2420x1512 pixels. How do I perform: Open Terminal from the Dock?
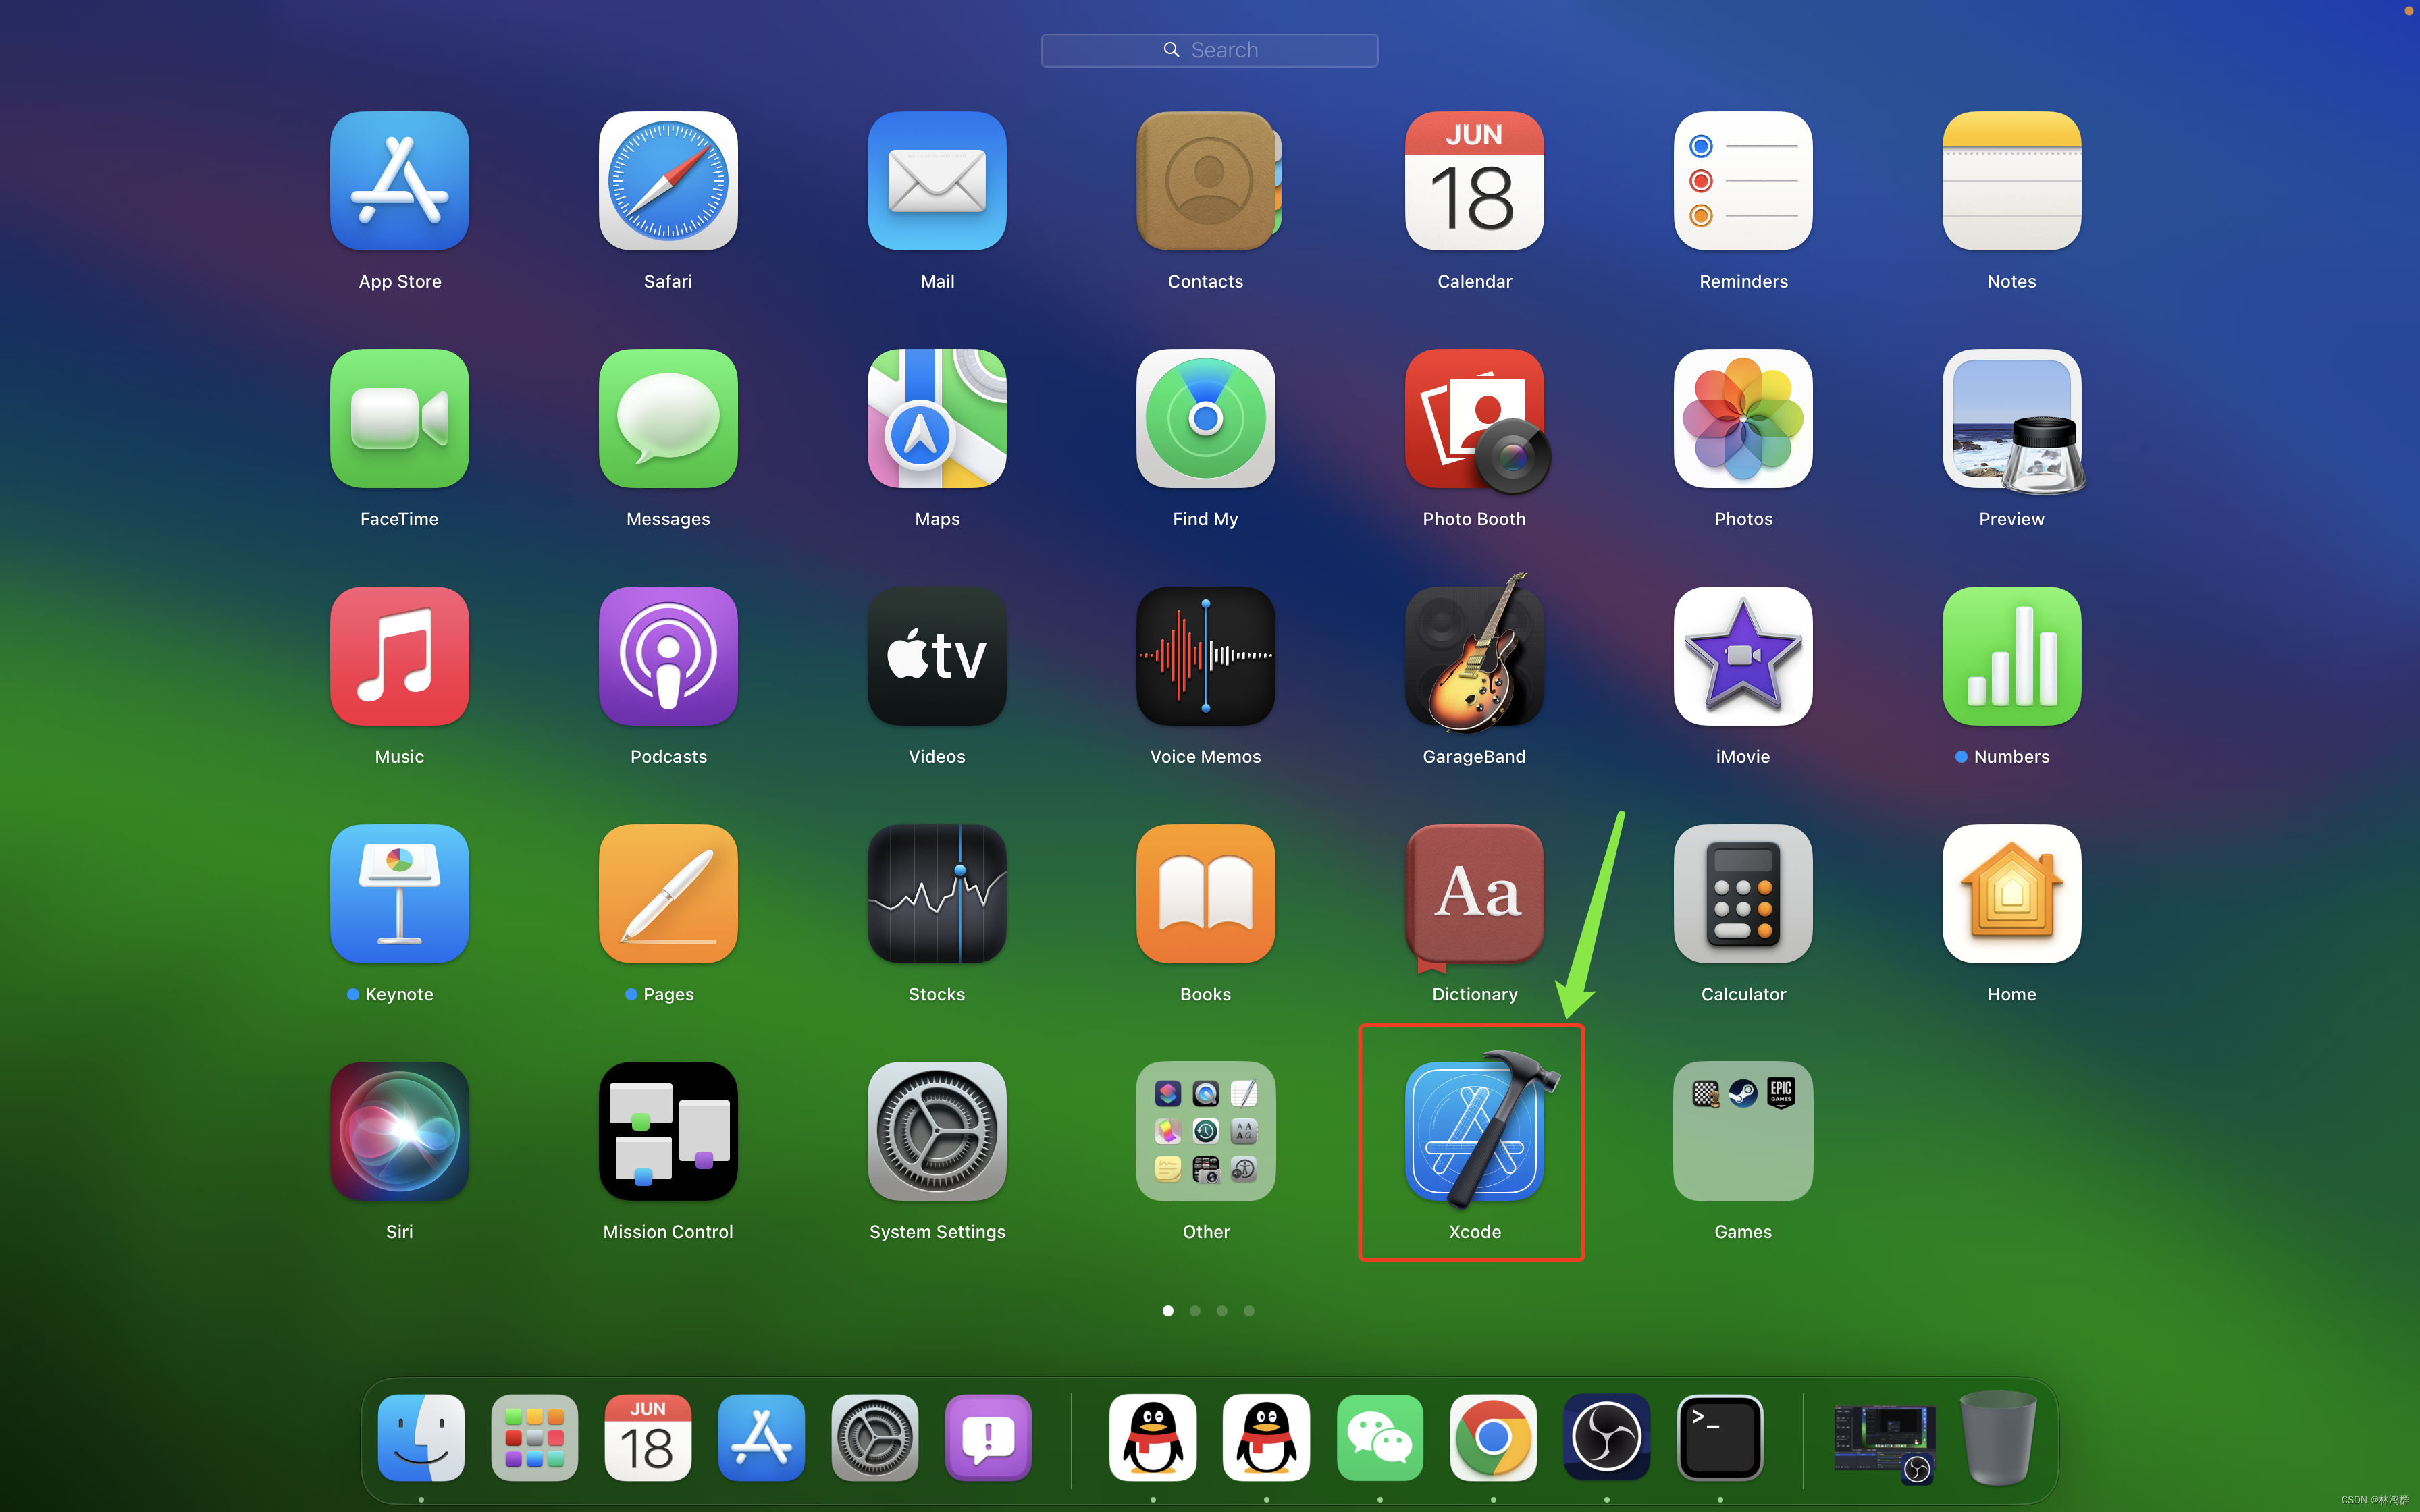pyautogui.click(x=1720, y=1437)
